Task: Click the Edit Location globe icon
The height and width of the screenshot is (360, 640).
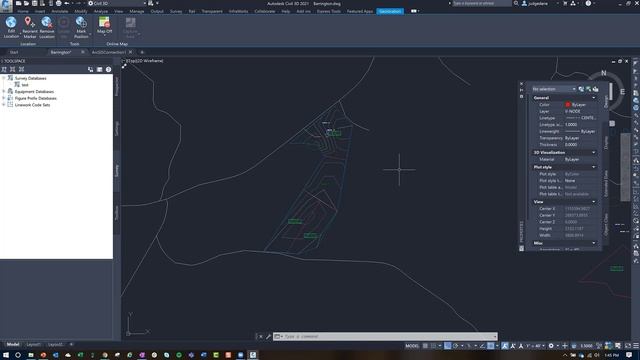Action: [x=11, y=22]
